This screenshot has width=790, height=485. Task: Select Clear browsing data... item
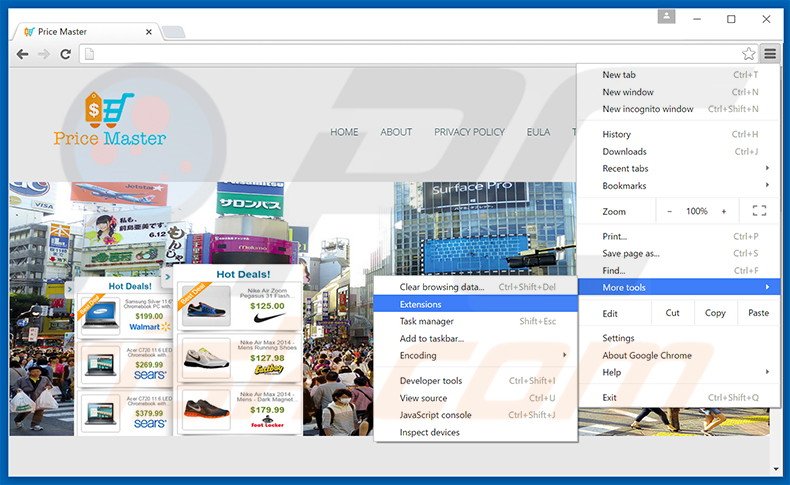(x=476, y=287)
